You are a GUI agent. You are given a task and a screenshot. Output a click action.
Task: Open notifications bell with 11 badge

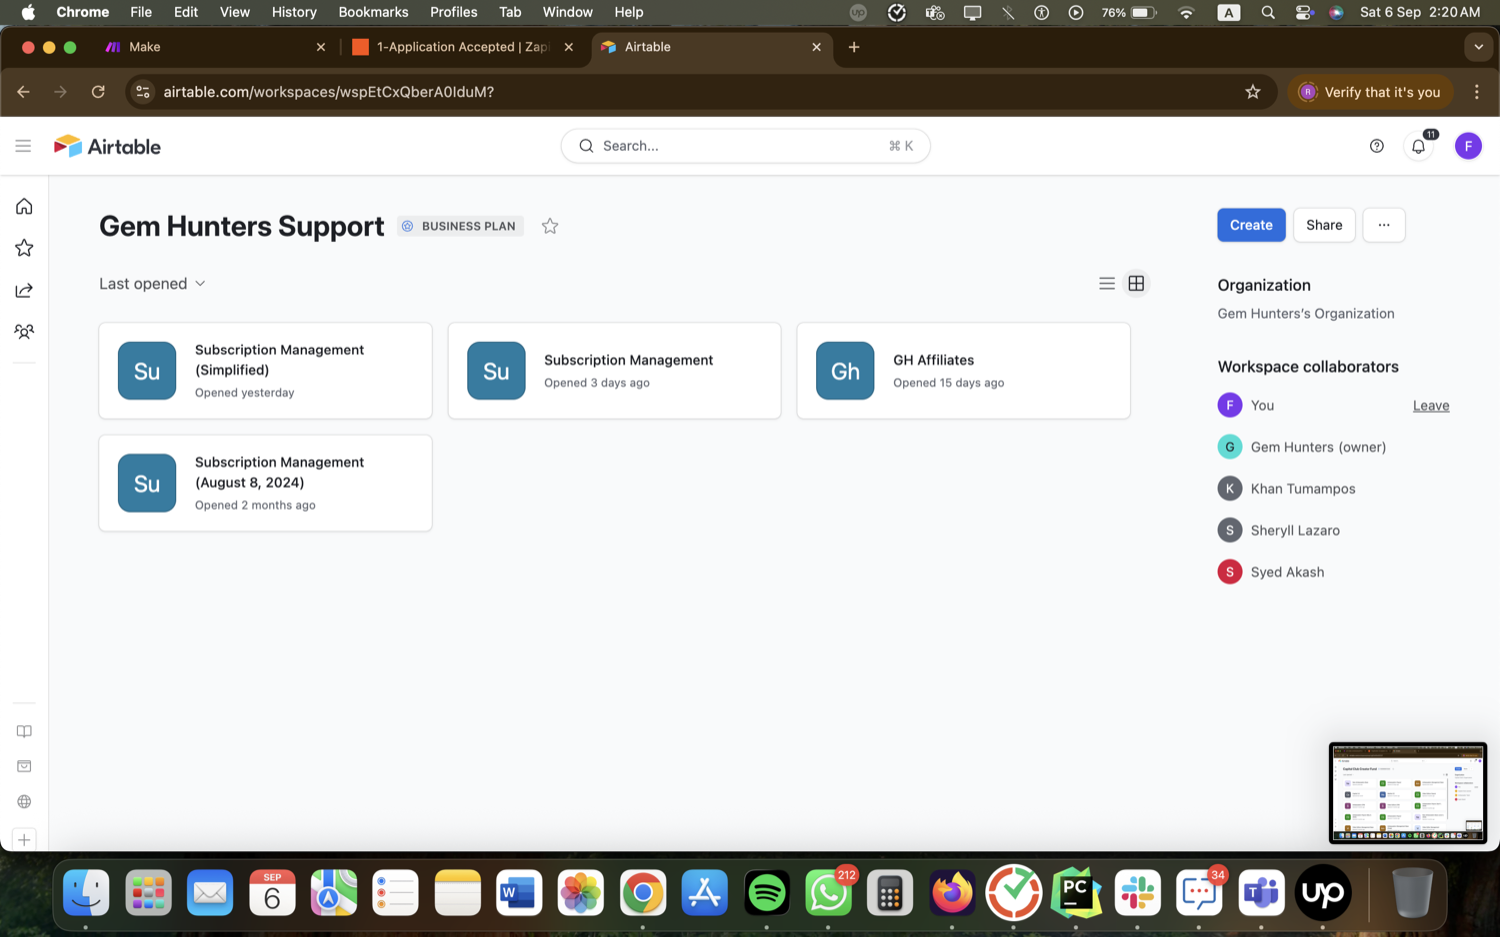point(1419,146)
